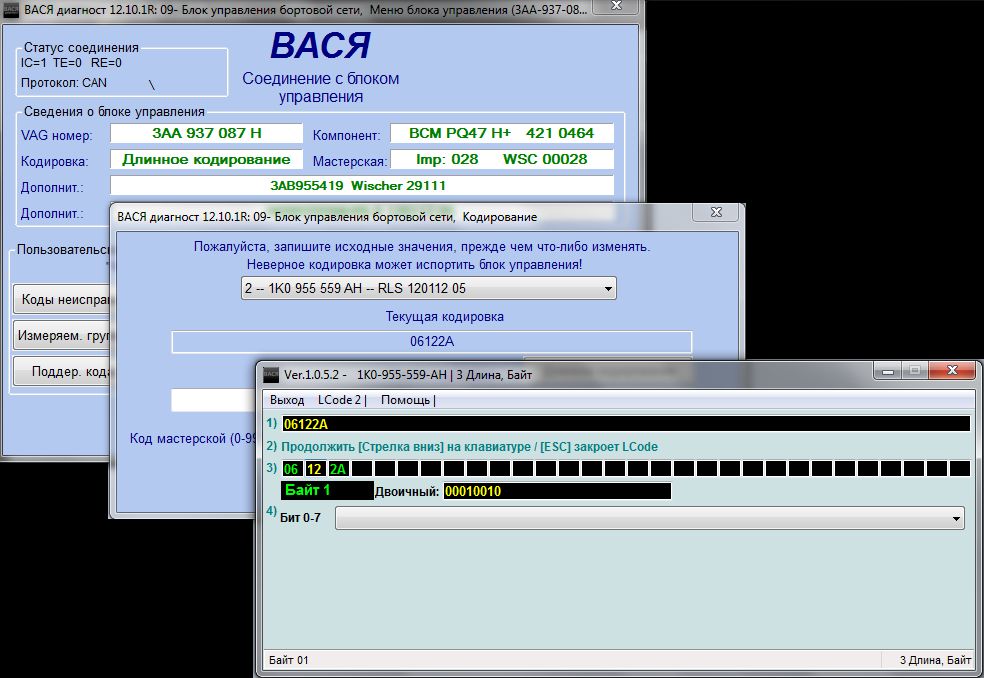Image resolution: width=984 pixels, height=678 pixels.
Task: Open the Выход menu in LCode
Action: [x=287, y=400]
